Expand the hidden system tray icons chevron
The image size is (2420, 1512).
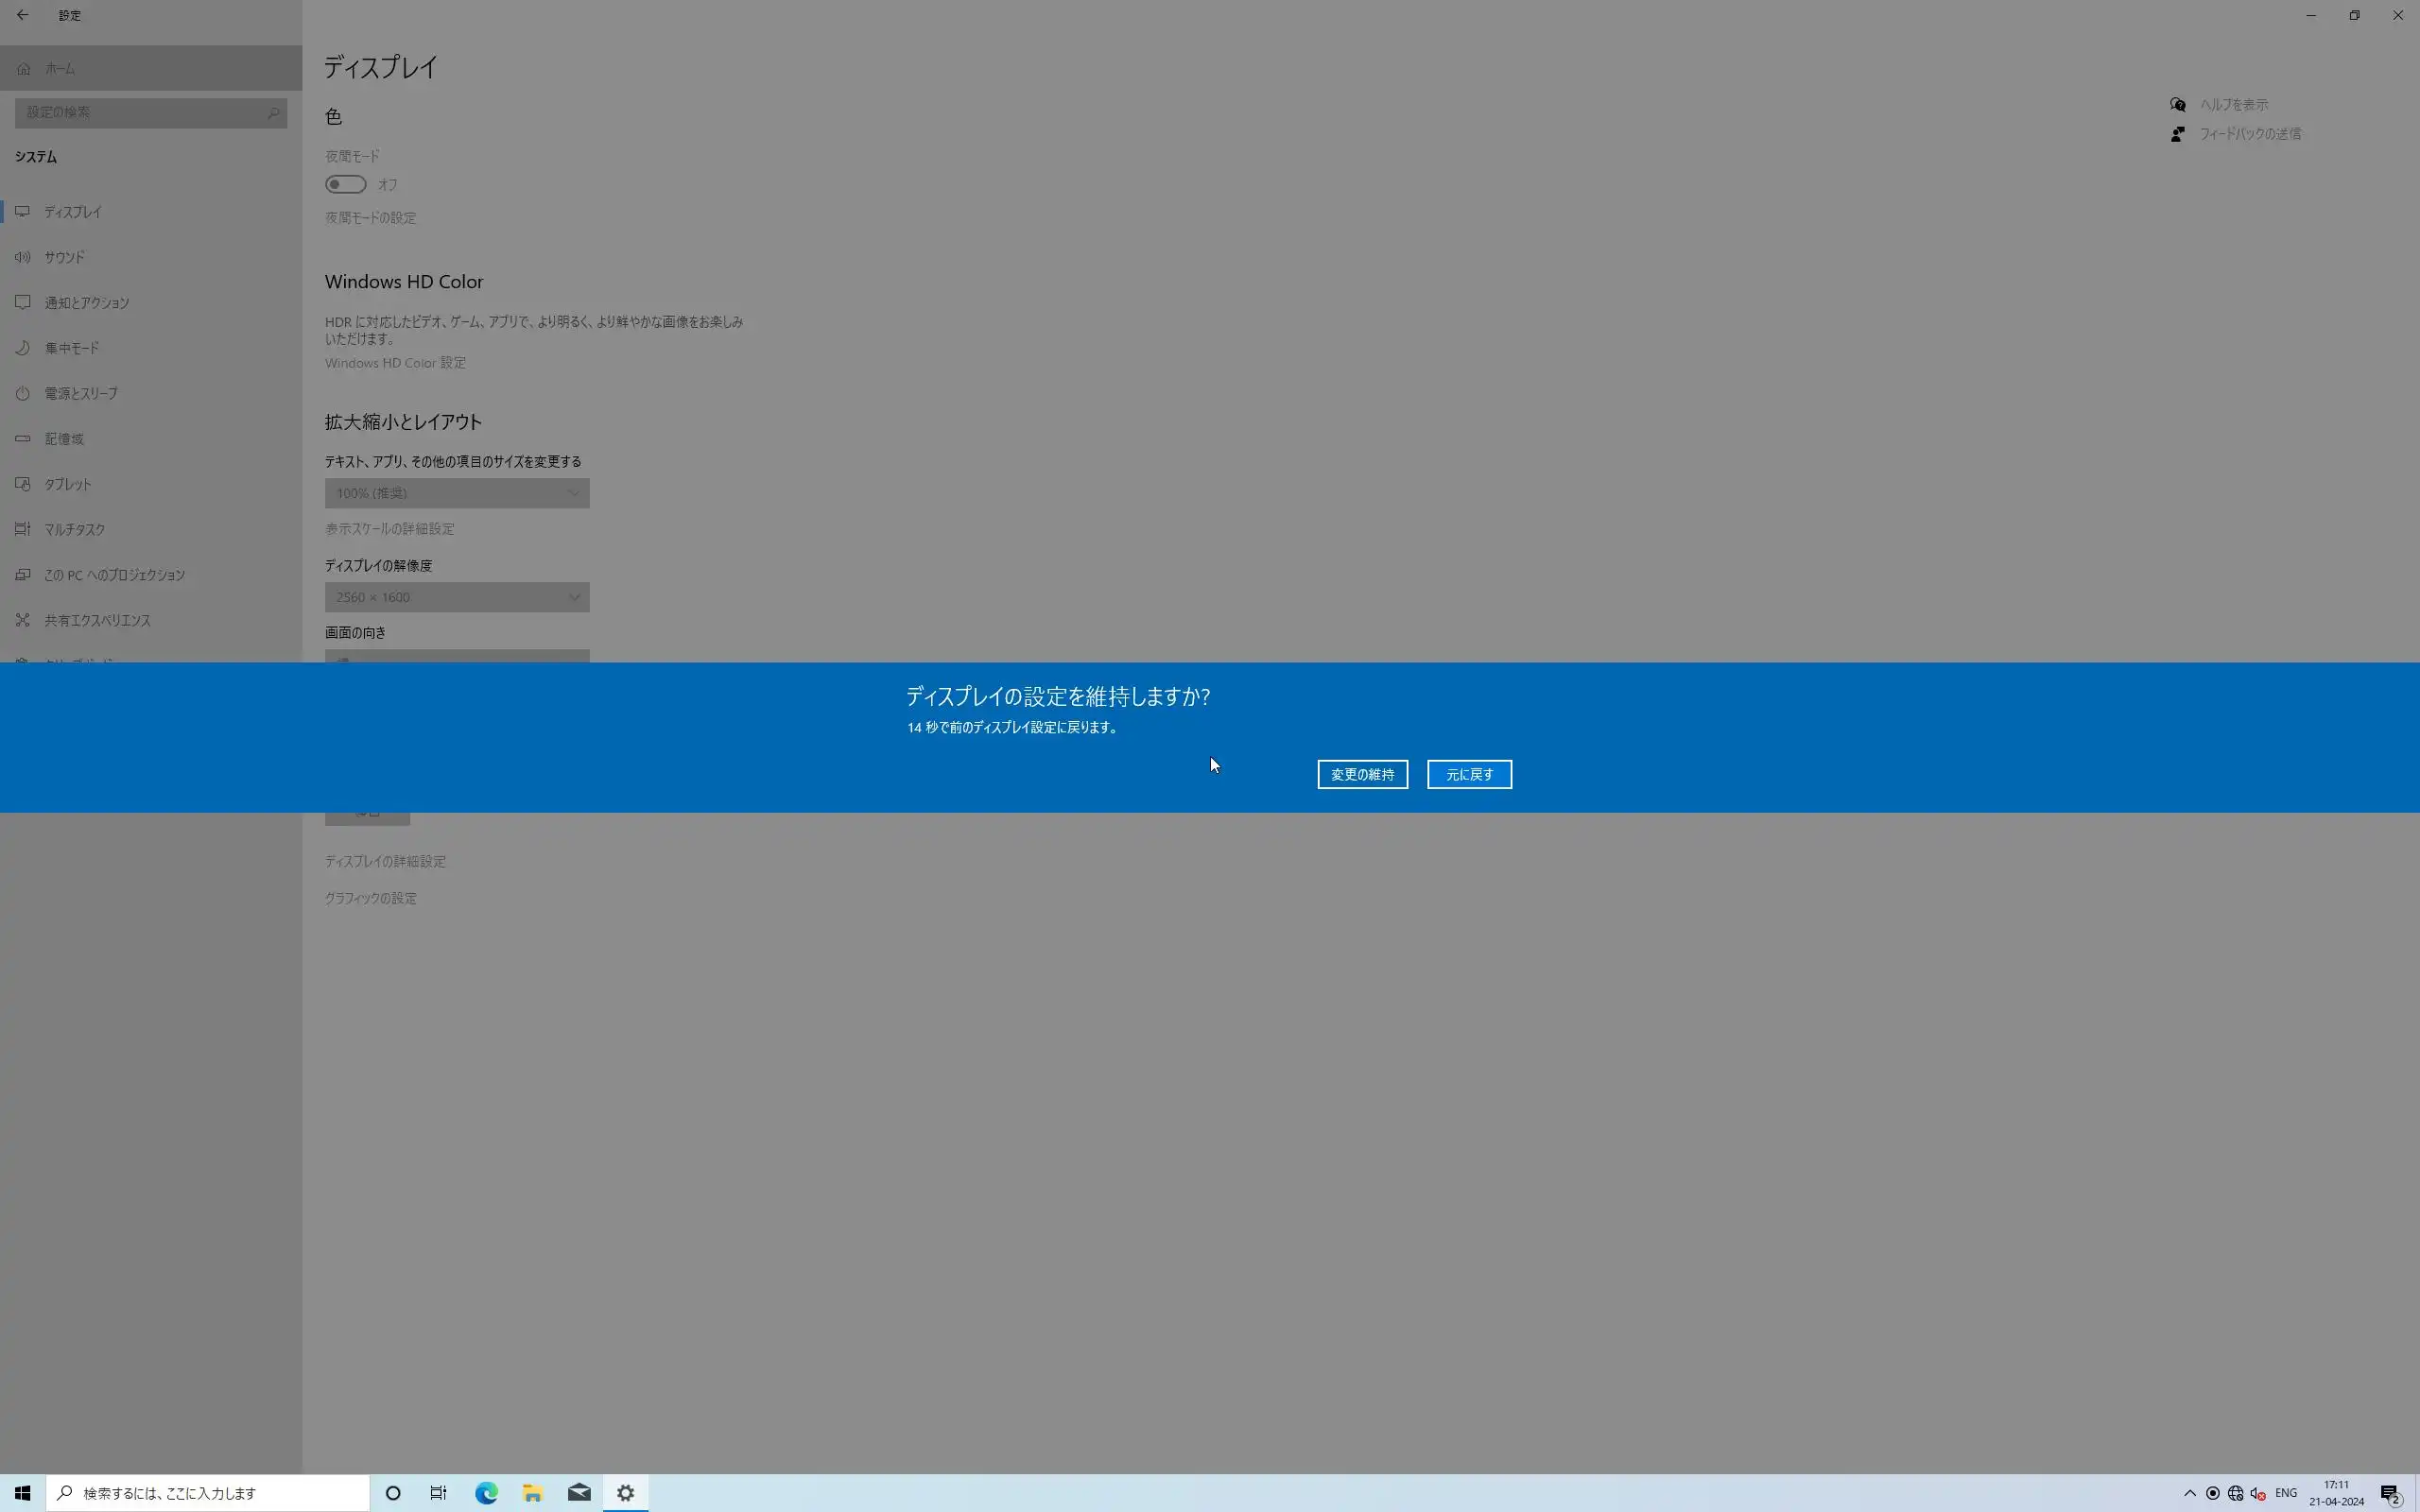pyautogui.click(x=2189, y=1493)
